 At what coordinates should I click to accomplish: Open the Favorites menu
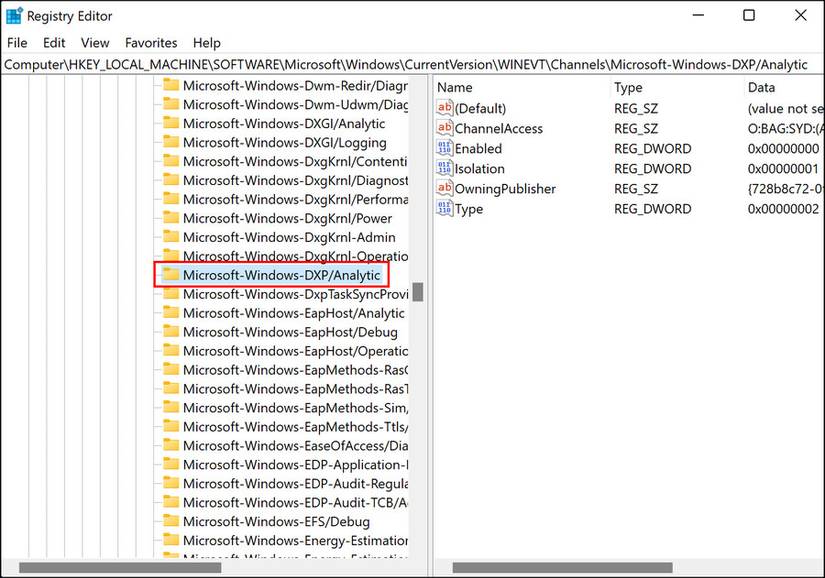151,42
